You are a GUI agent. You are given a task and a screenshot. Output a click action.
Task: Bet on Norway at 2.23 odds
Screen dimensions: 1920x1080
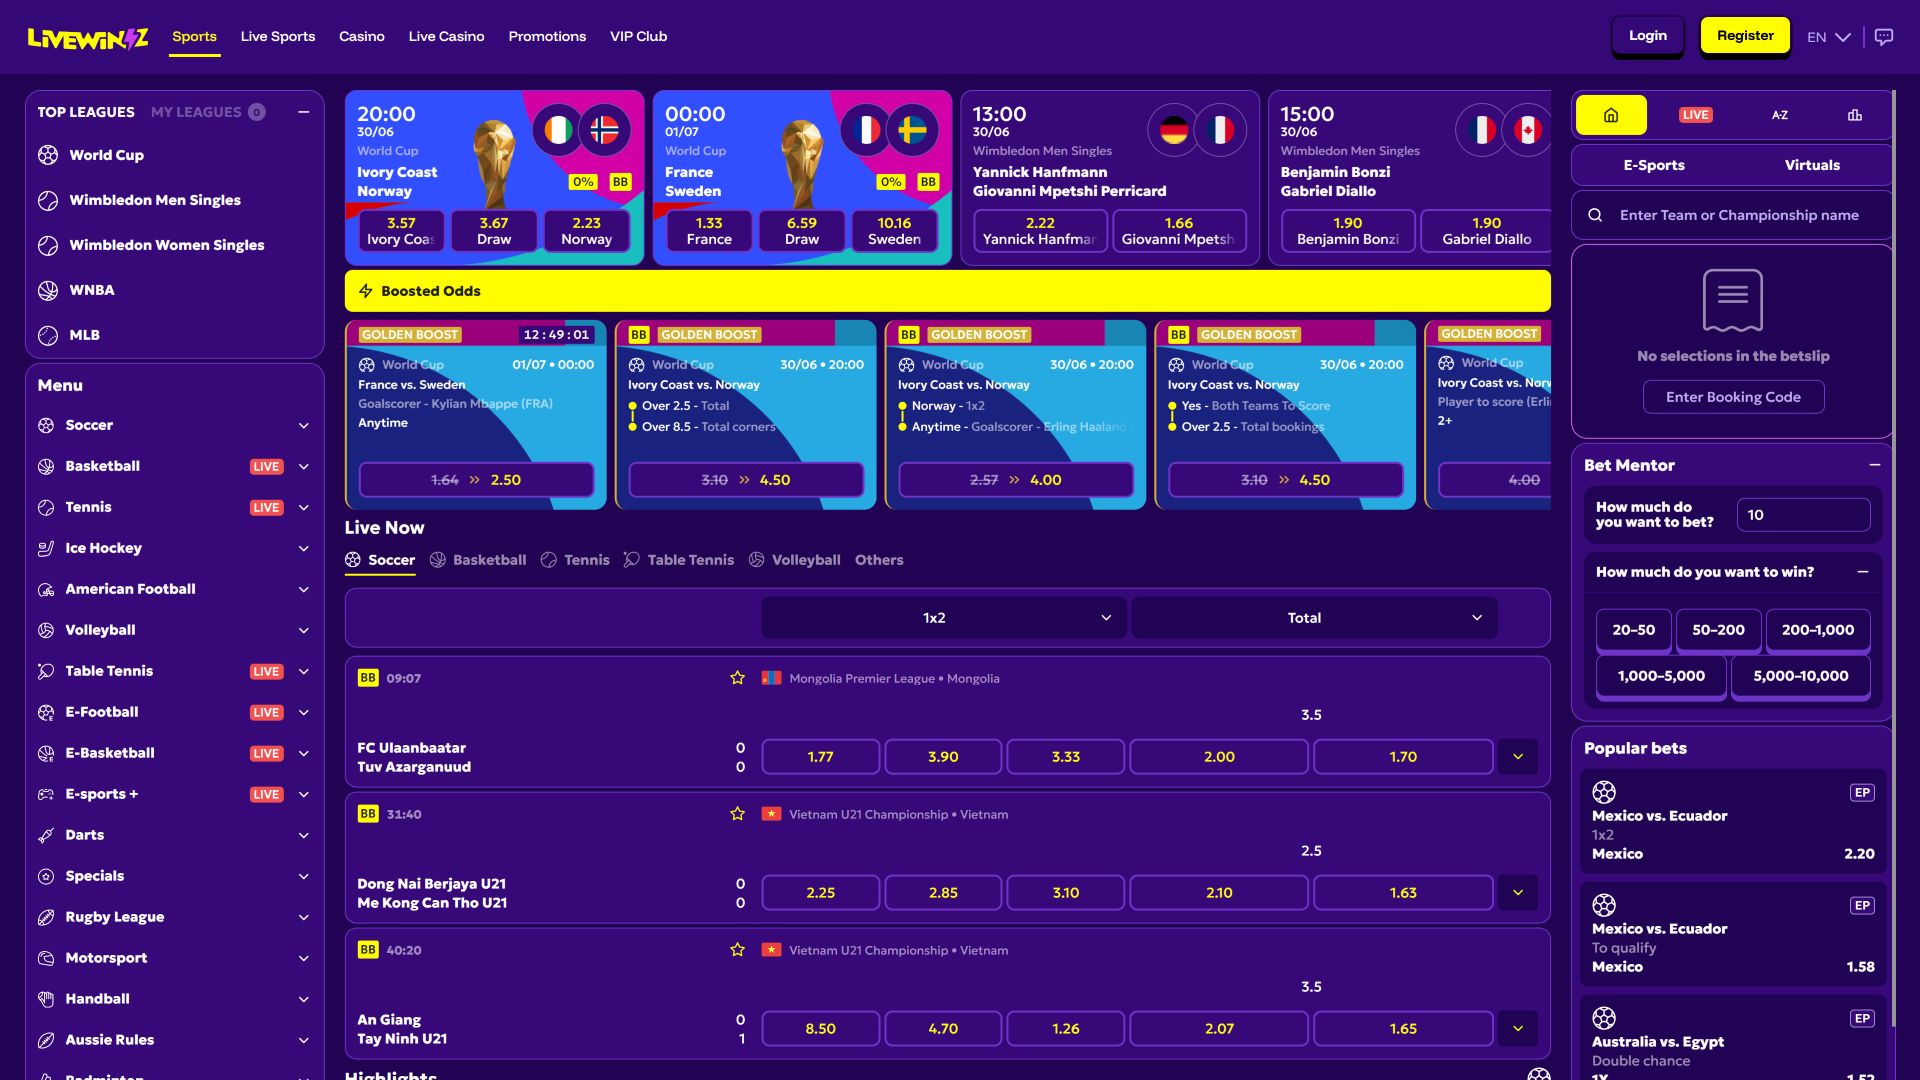tap(586, 231)
